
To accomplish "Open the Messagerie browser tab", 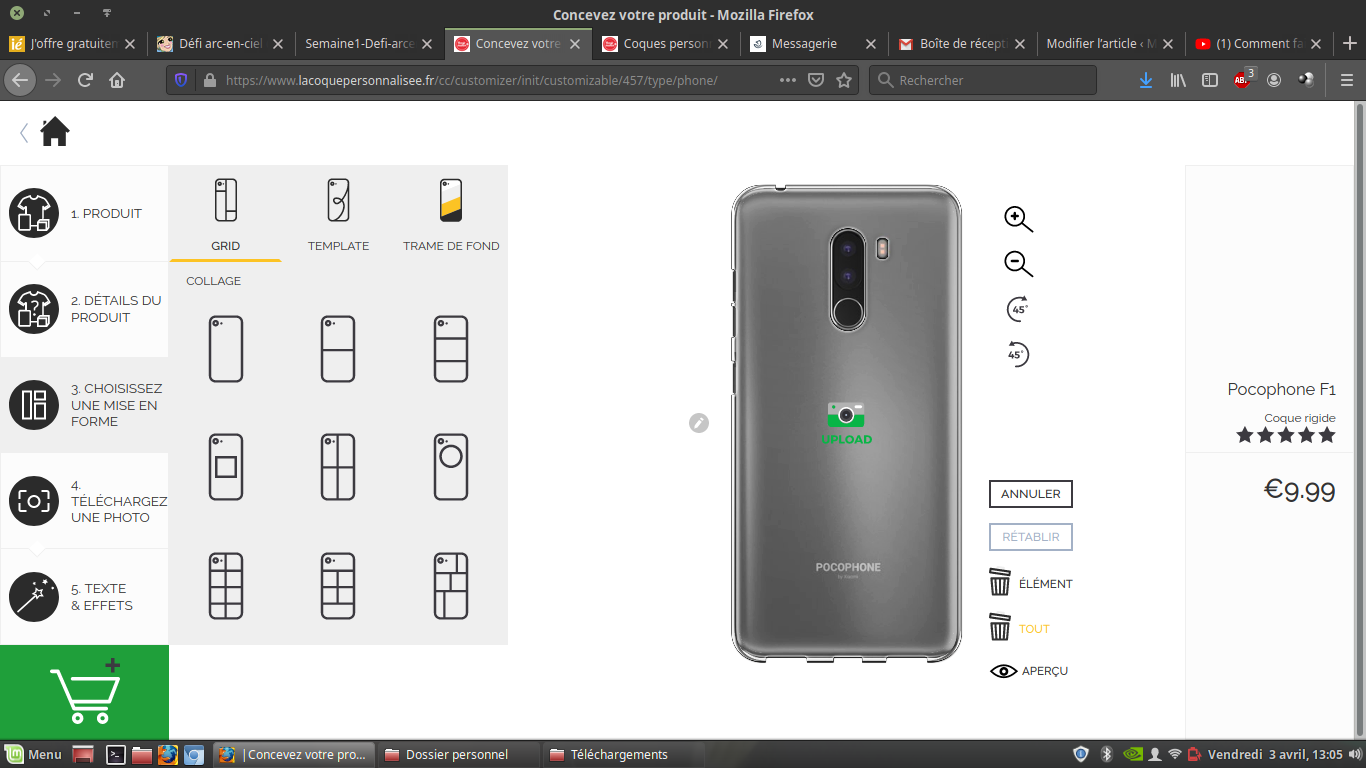I will (814, 43).
